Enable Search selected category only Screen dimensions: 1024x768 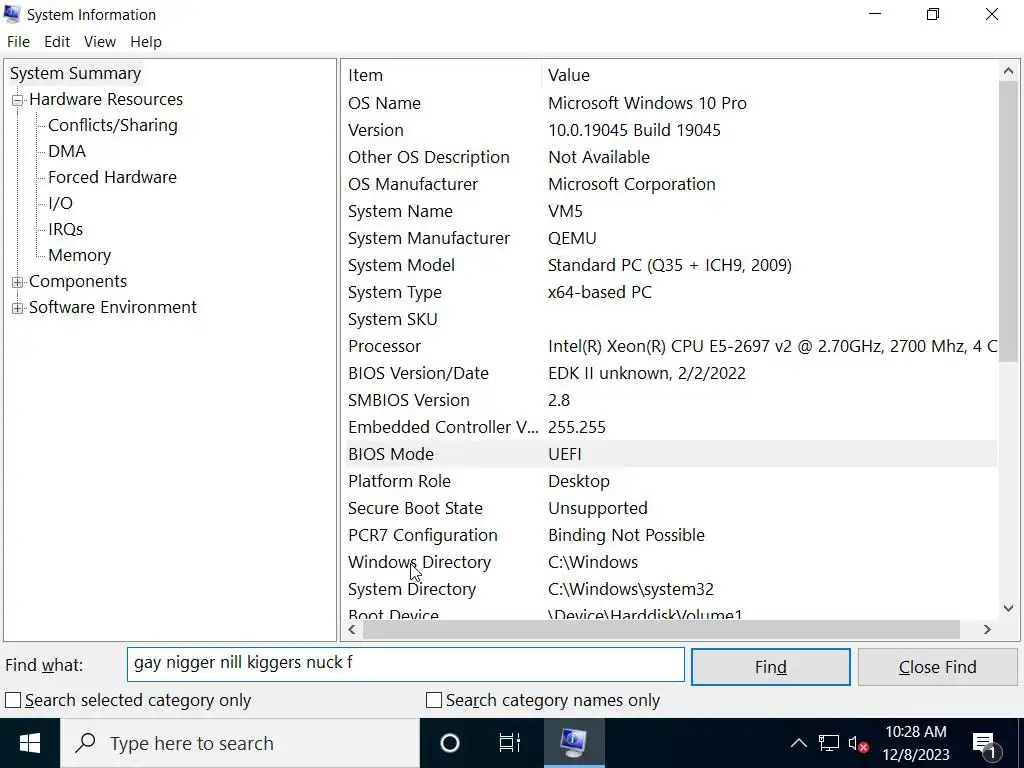pos(12,700)
